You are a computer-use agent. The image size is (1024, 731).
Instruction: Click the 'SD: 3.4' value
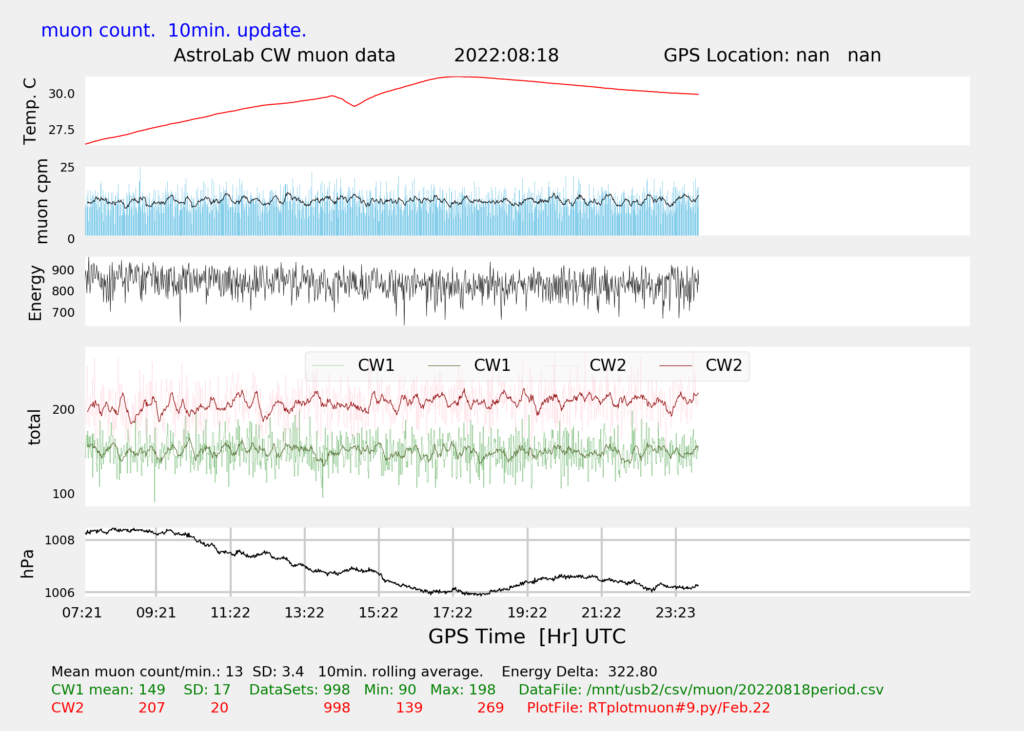pos(278,672)
